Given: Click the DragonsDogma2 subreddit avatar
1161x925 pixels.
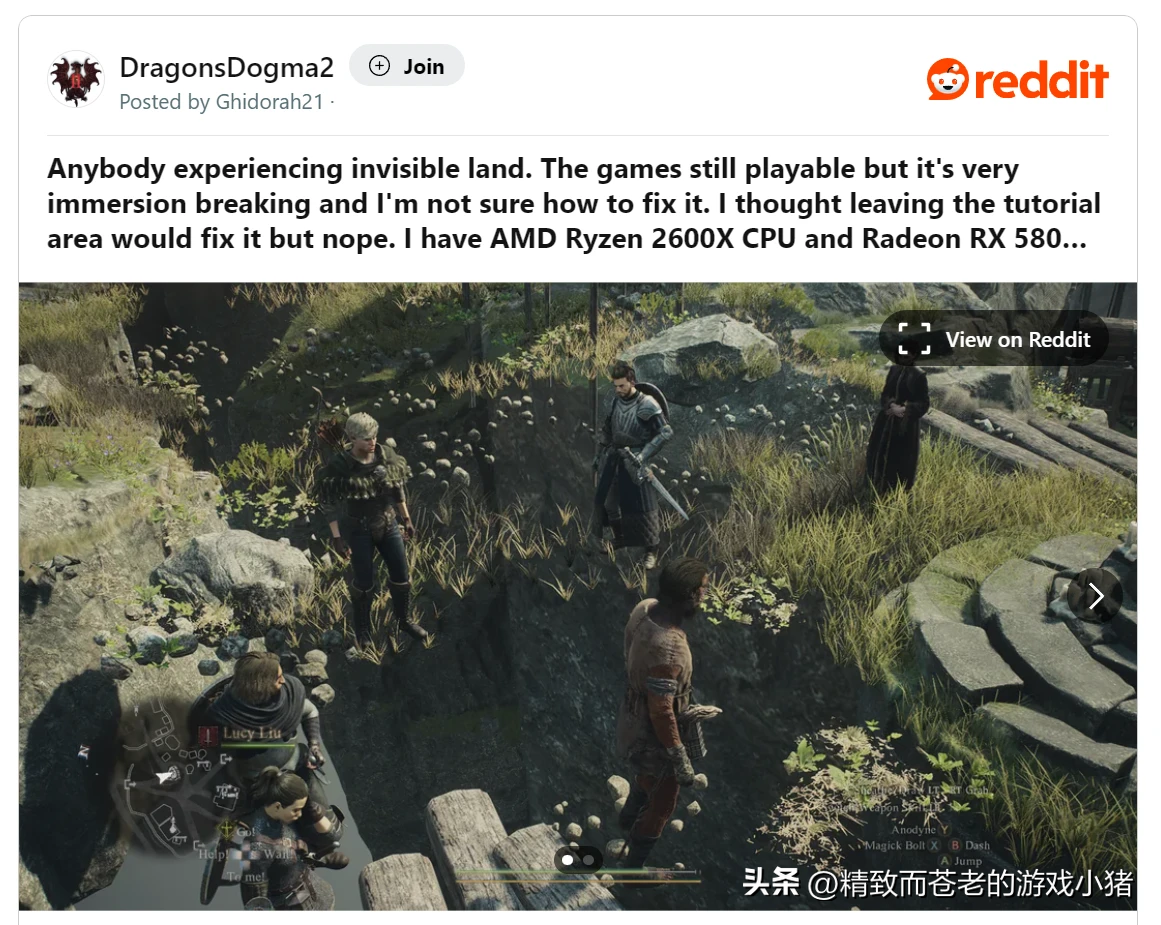Looking at the screenshot, I should (76, 79).
